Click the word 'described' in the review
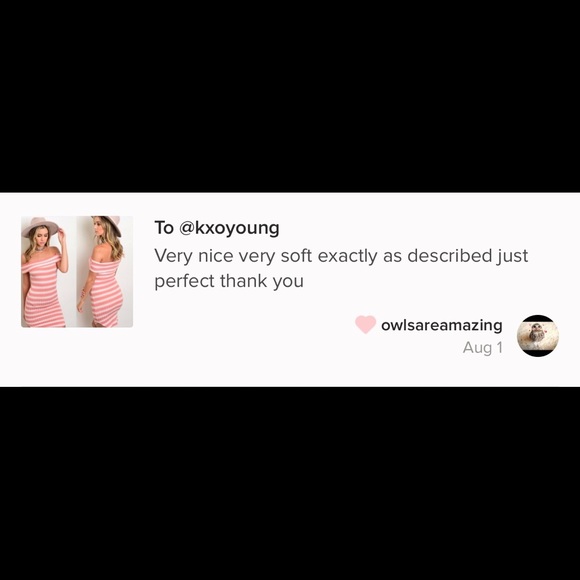Viewport: 580px width, 580px height. coord(449,256)
